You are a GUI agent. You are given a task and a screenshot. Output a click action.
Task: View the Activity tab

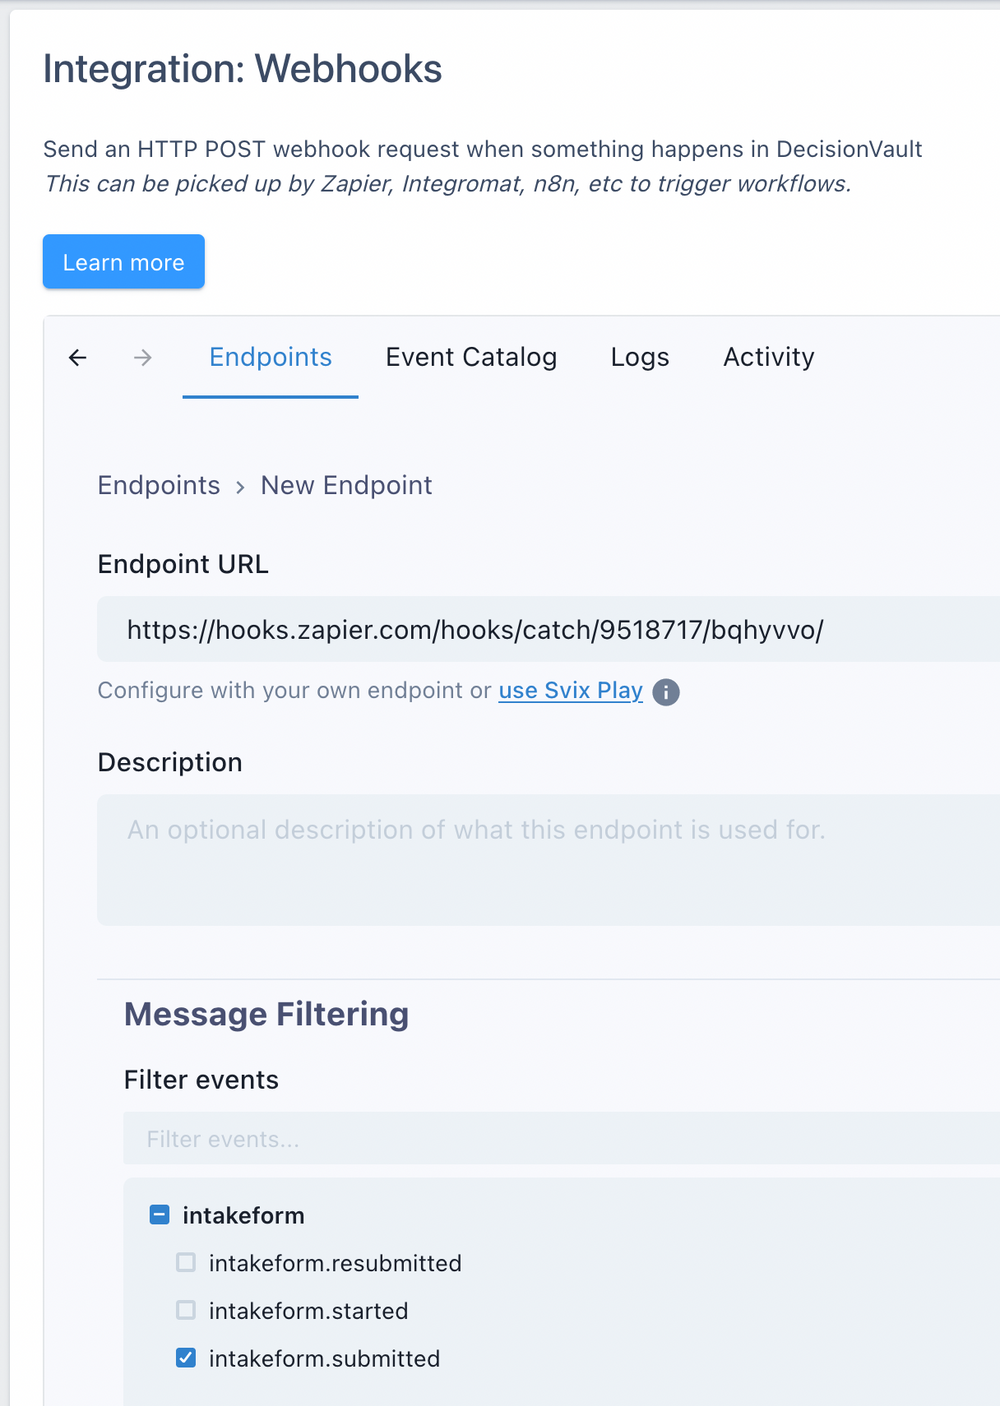768,357
